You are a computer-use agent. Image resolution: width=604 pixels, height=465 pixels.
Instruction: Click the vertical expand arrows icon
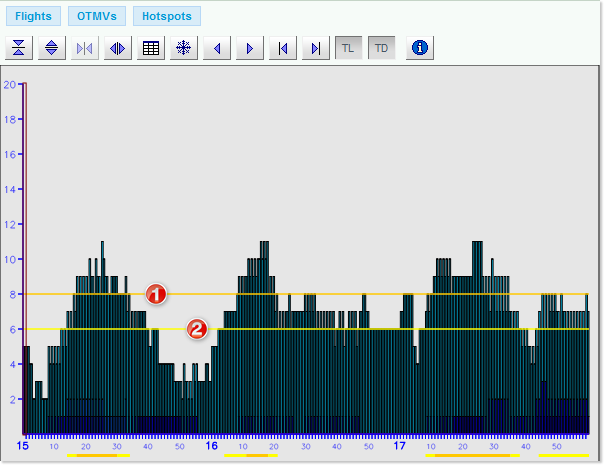pyautogui.click(x=52, y=48)
